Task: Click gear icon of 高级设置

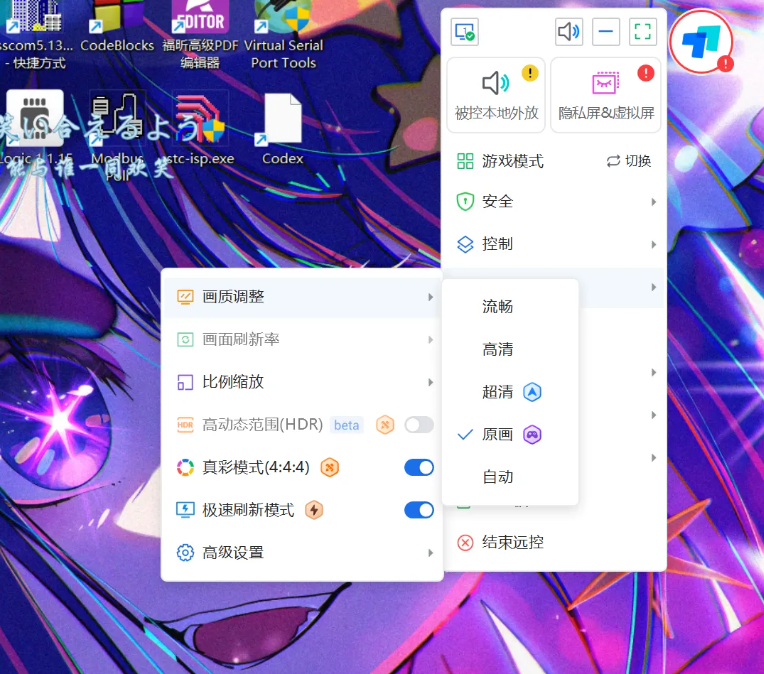Action: (x=185, y=553)
